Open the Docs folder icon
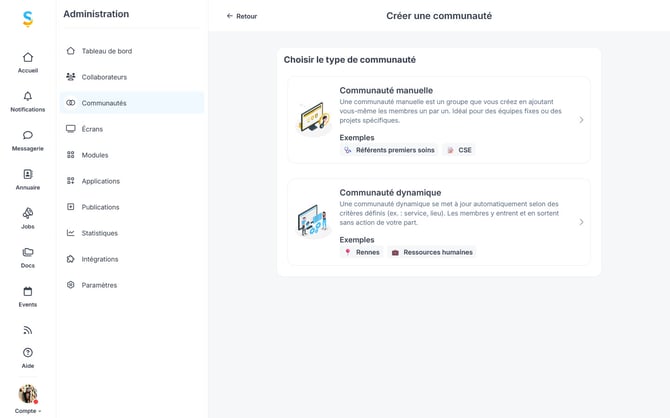670x418 pixels. point(28,252)
